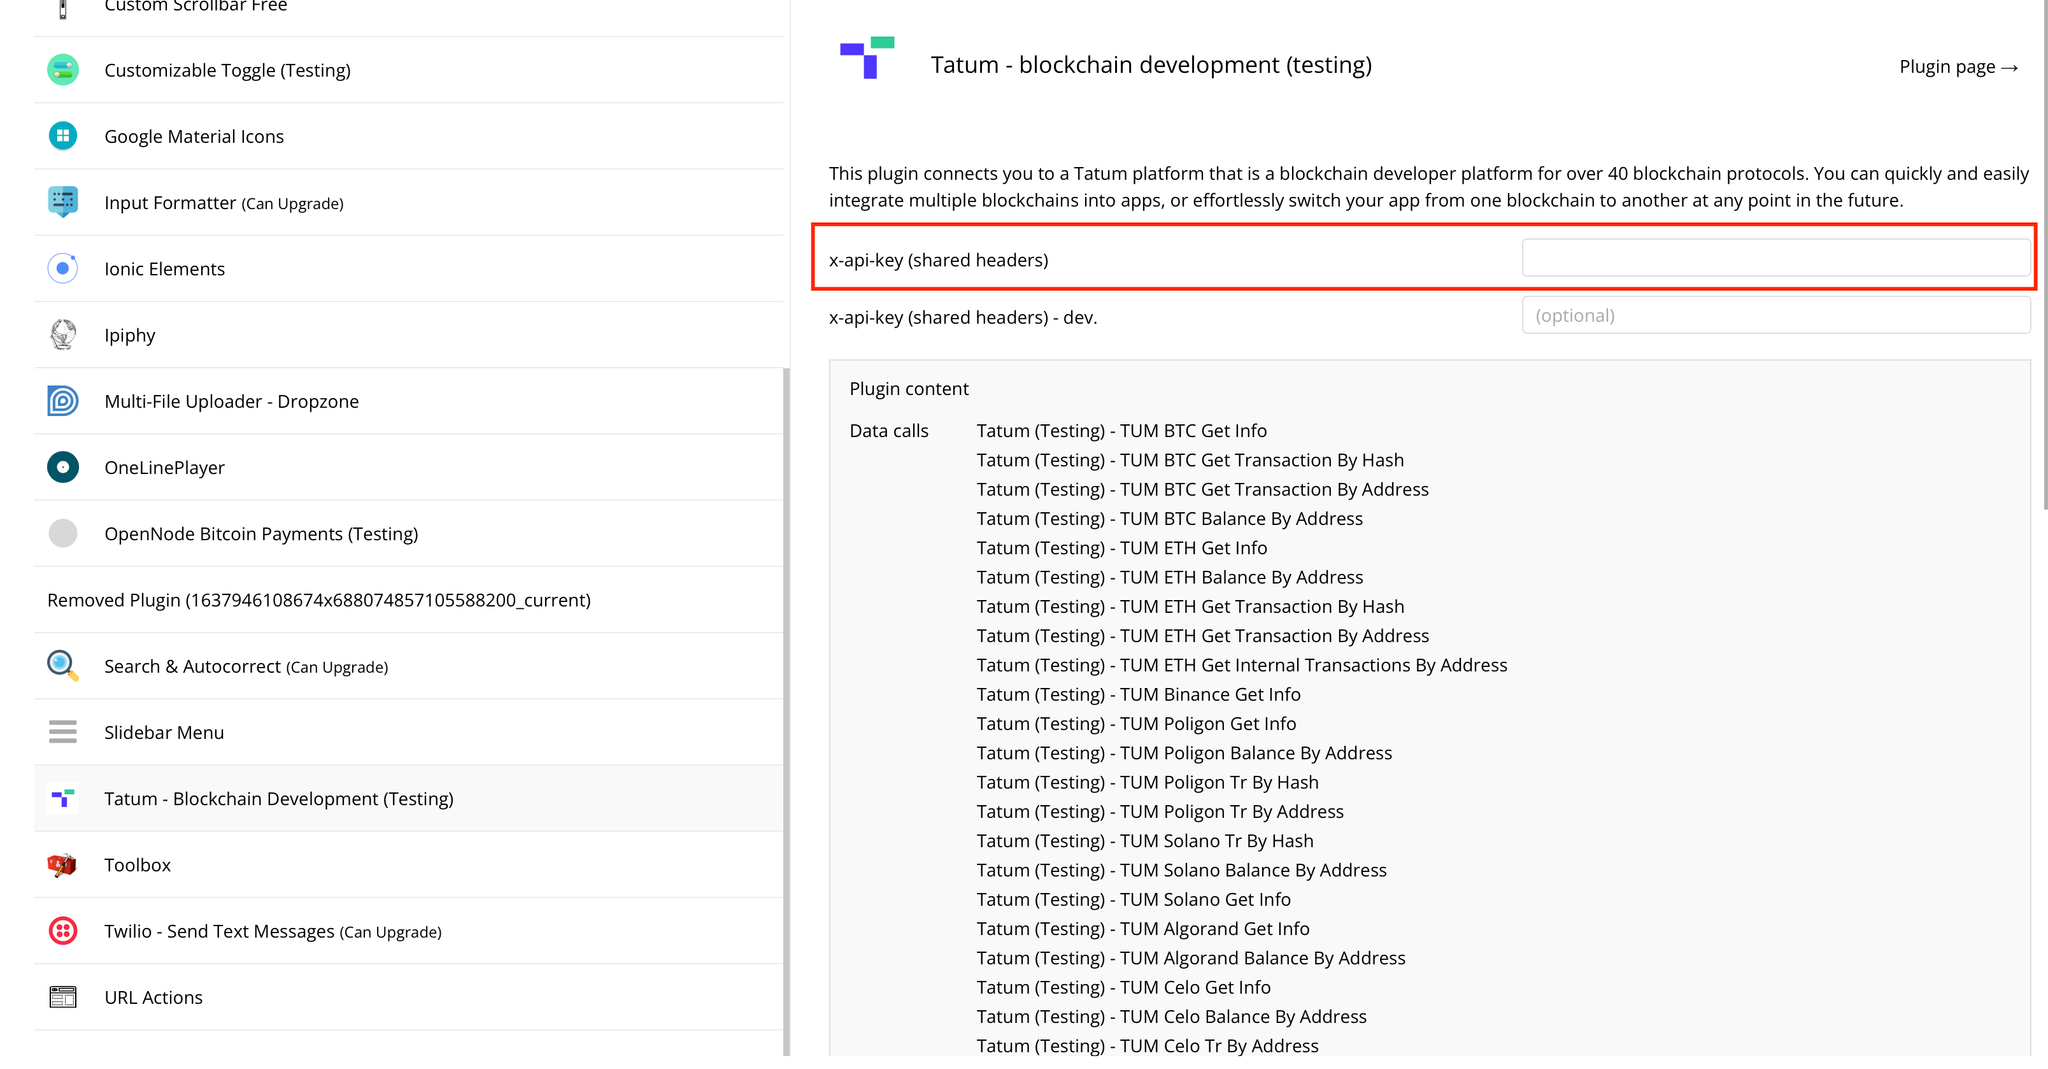Select Slidebar Menu plugin
This screenshot has height=1069, width=2048.
(409, 732)
